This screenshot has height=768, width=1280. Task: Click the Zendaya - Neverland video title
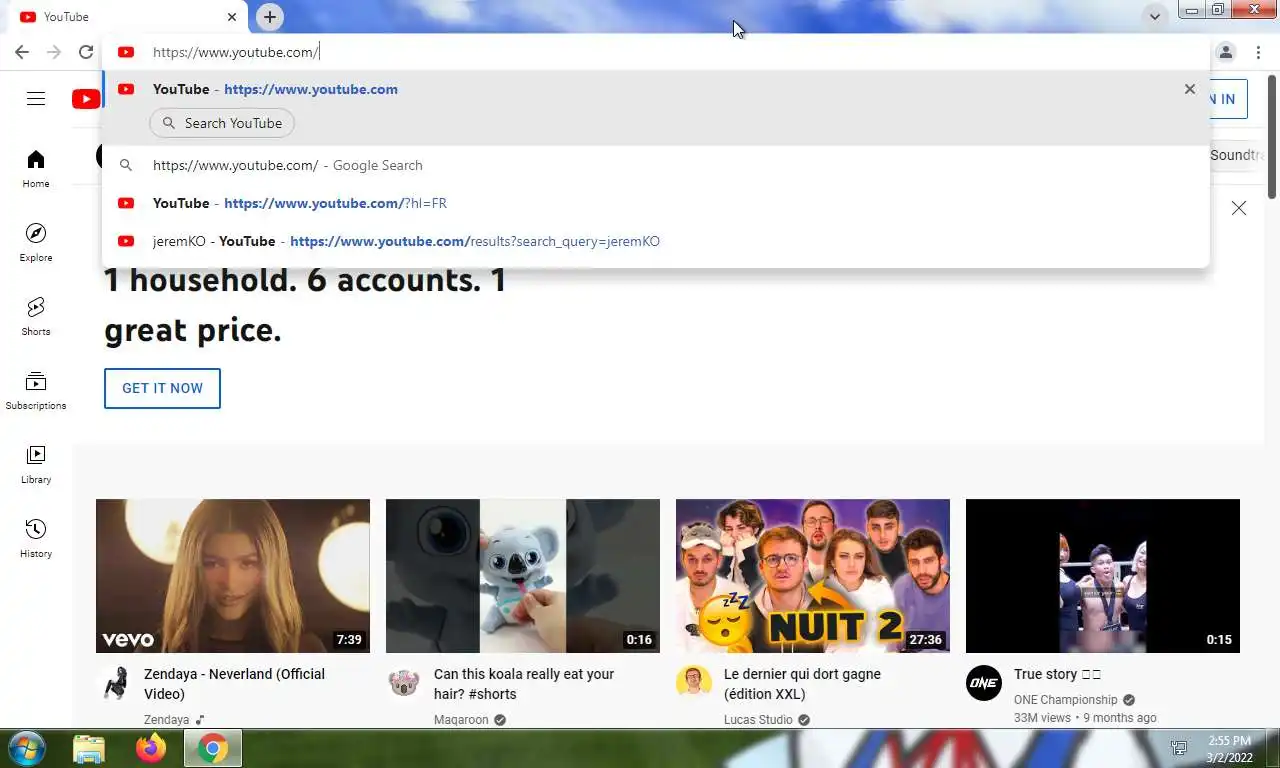click(234, 684)
